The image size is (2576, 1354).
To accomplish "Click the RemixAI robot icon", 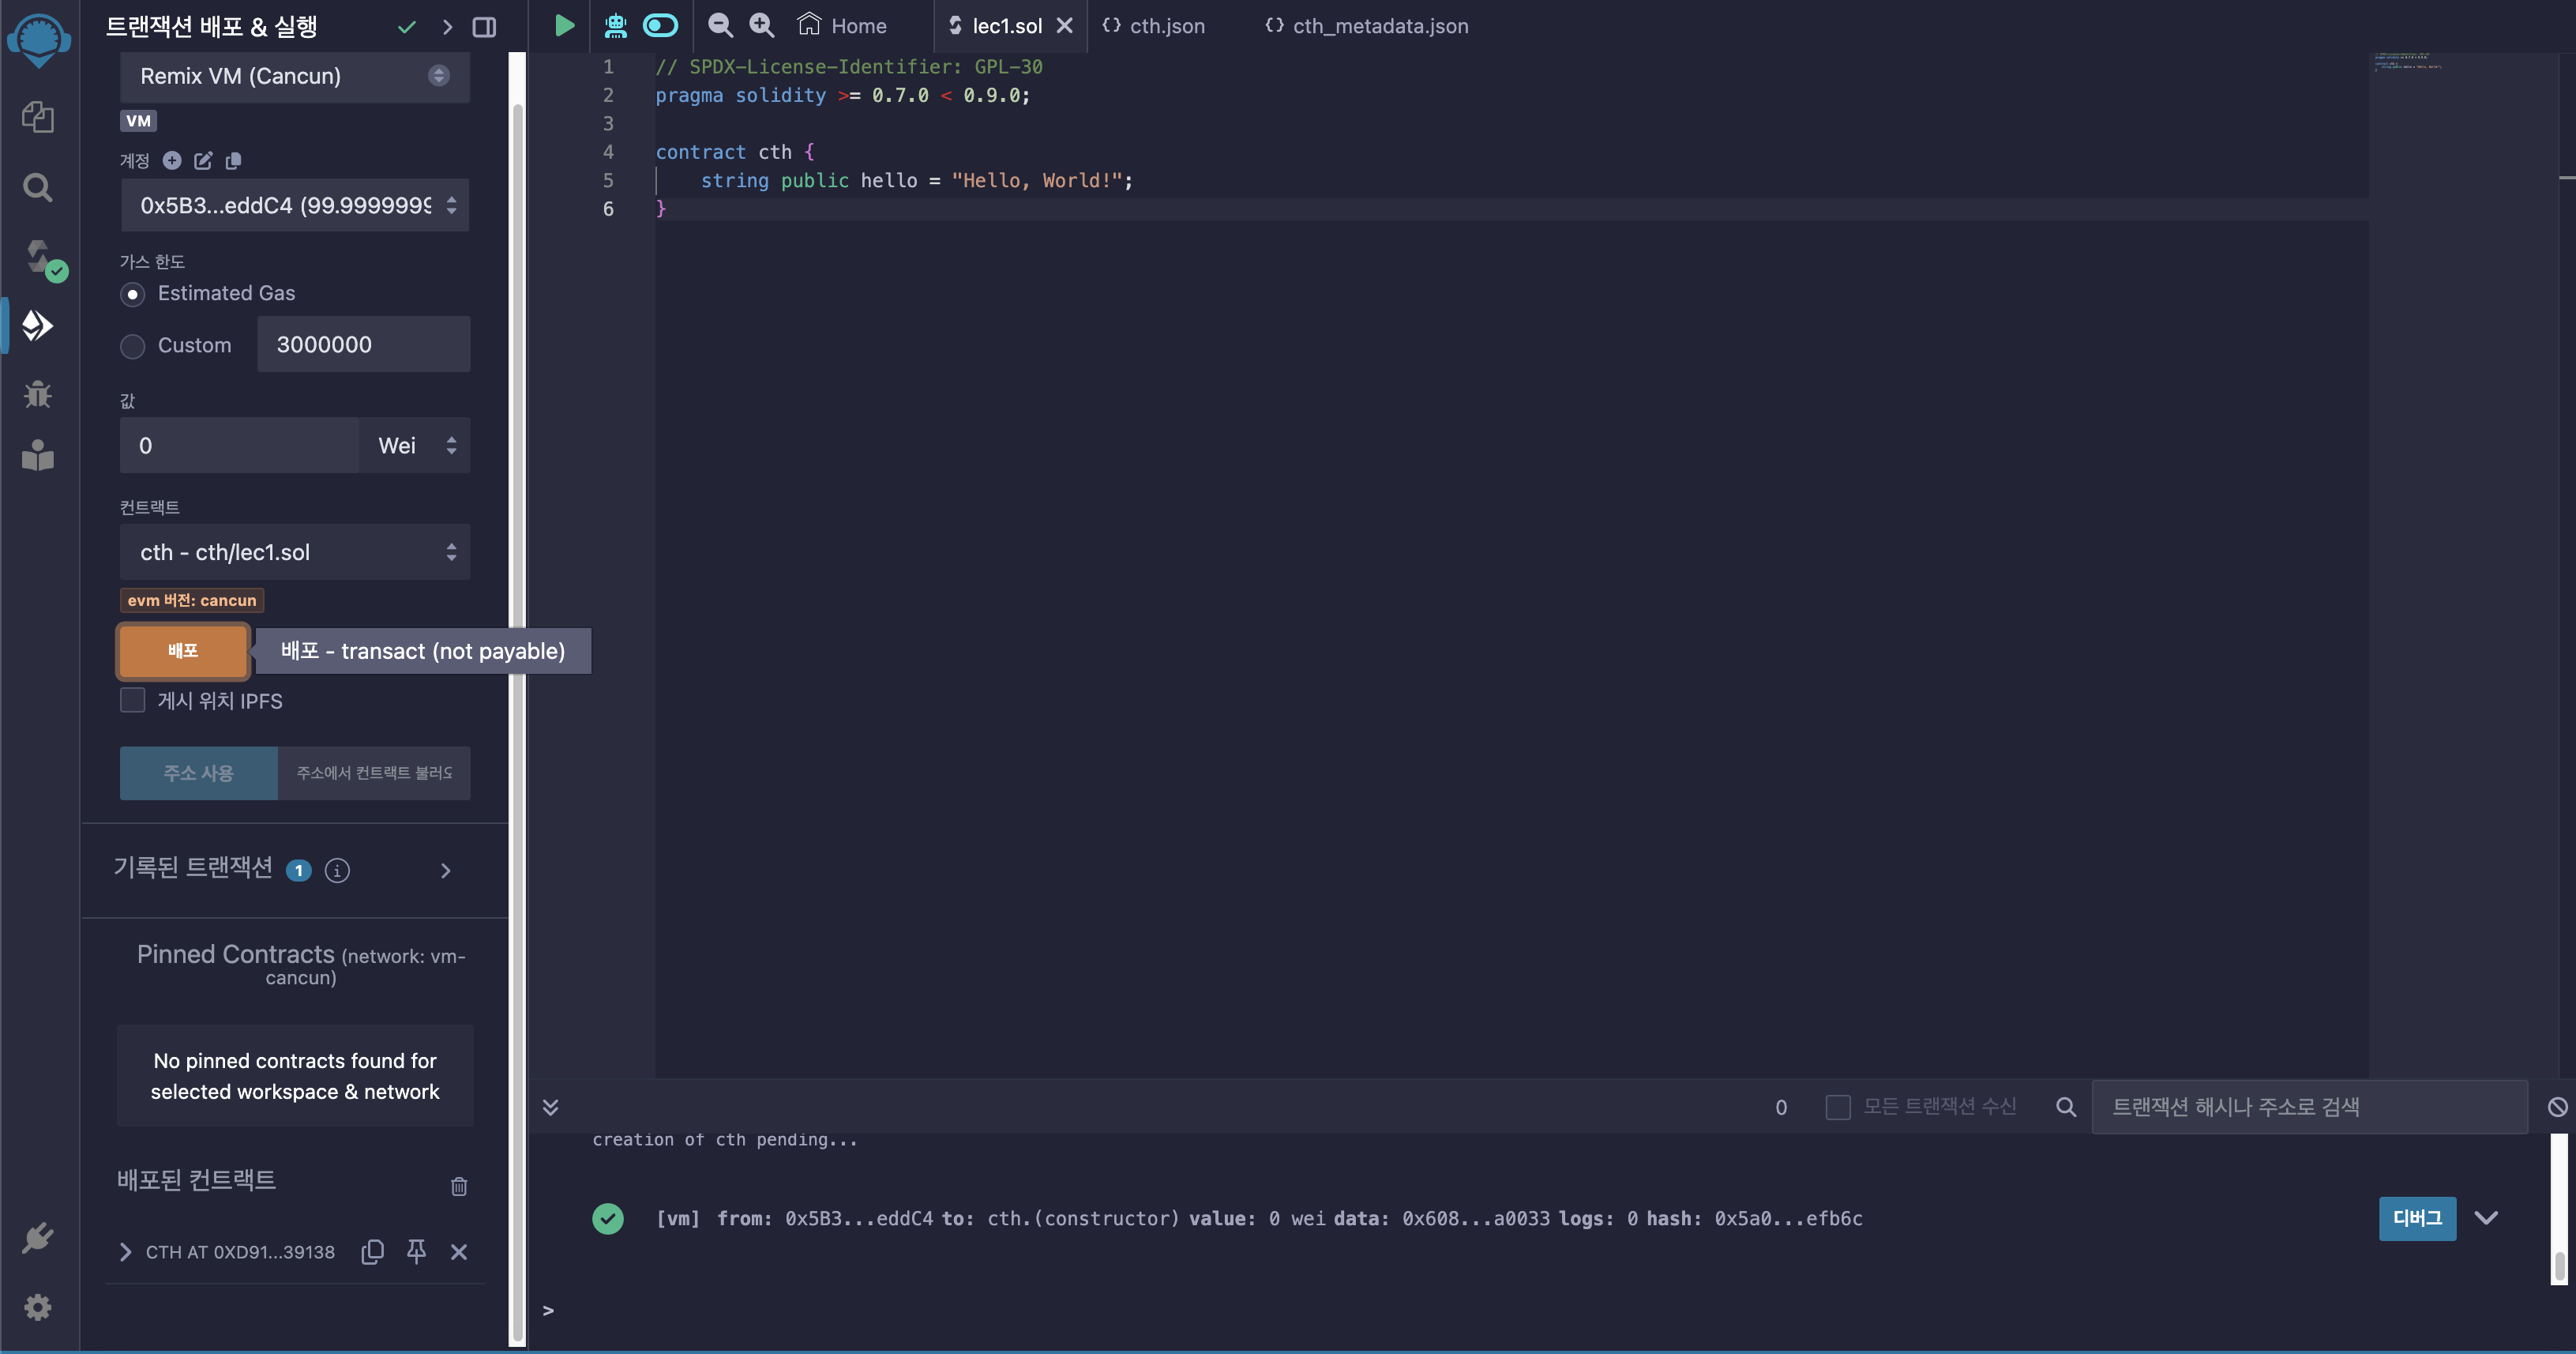I will (616, 26).
